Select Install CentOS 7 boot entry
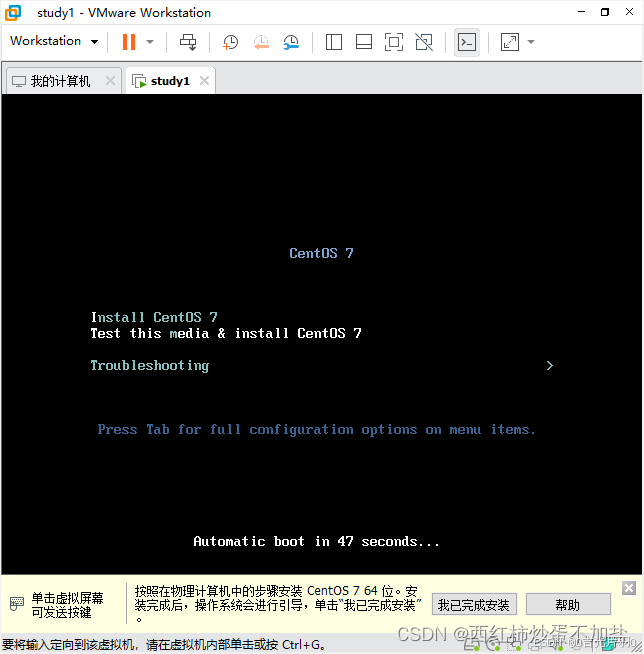This screenshot has height=654, width=644. pyautogui.click(x=154, y=317)
